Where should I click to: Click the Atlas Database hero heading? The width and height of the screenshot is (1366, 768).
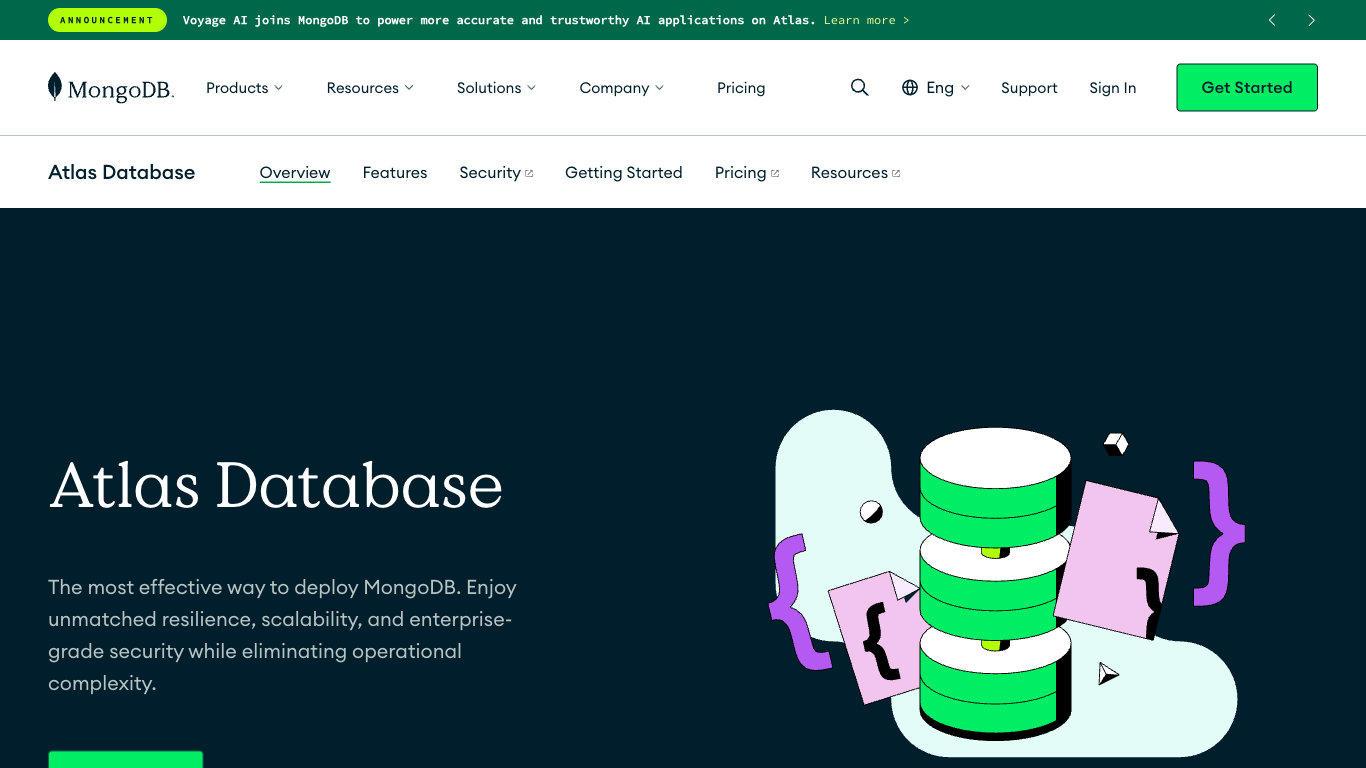276,486
